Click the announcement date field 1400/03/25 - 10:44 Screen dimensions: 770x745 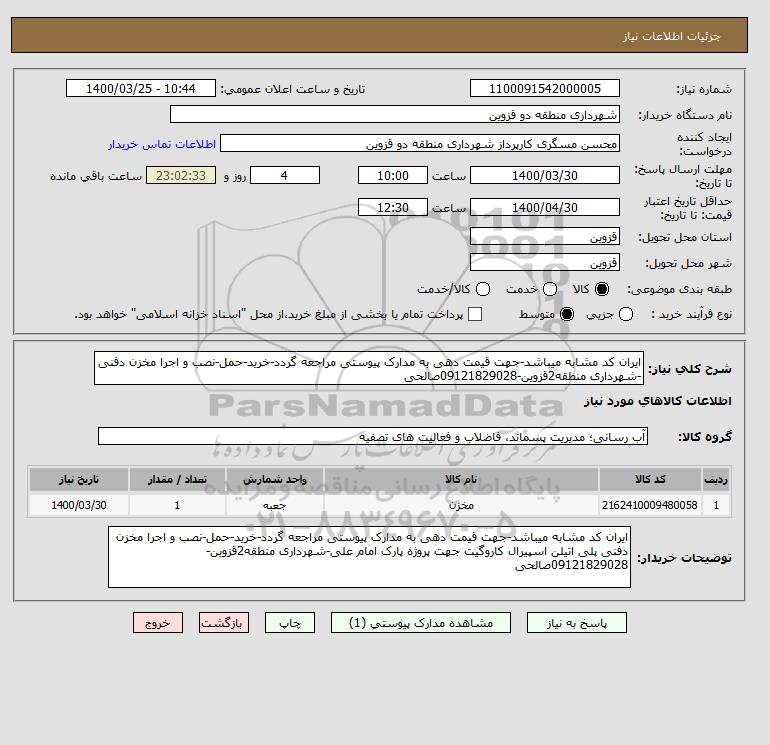click(x=141, y=88)
